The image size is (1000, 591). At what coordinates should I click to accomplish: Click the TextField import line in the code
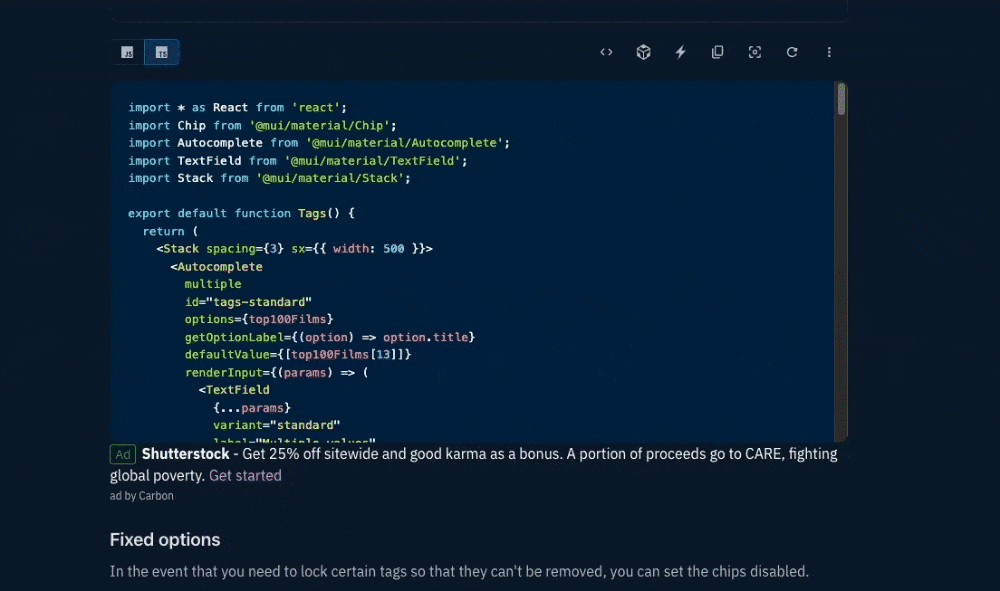pyautogui.click(x=298, y=161)
